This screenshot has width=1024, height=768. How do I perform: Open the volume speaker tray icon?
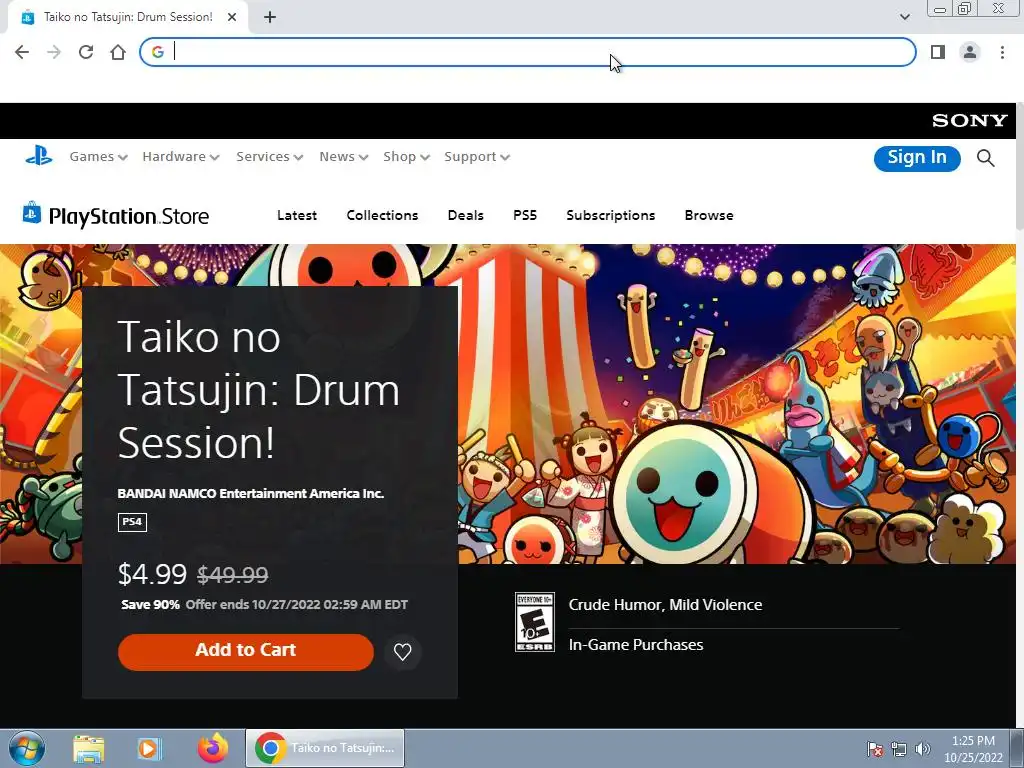[923, 749]
